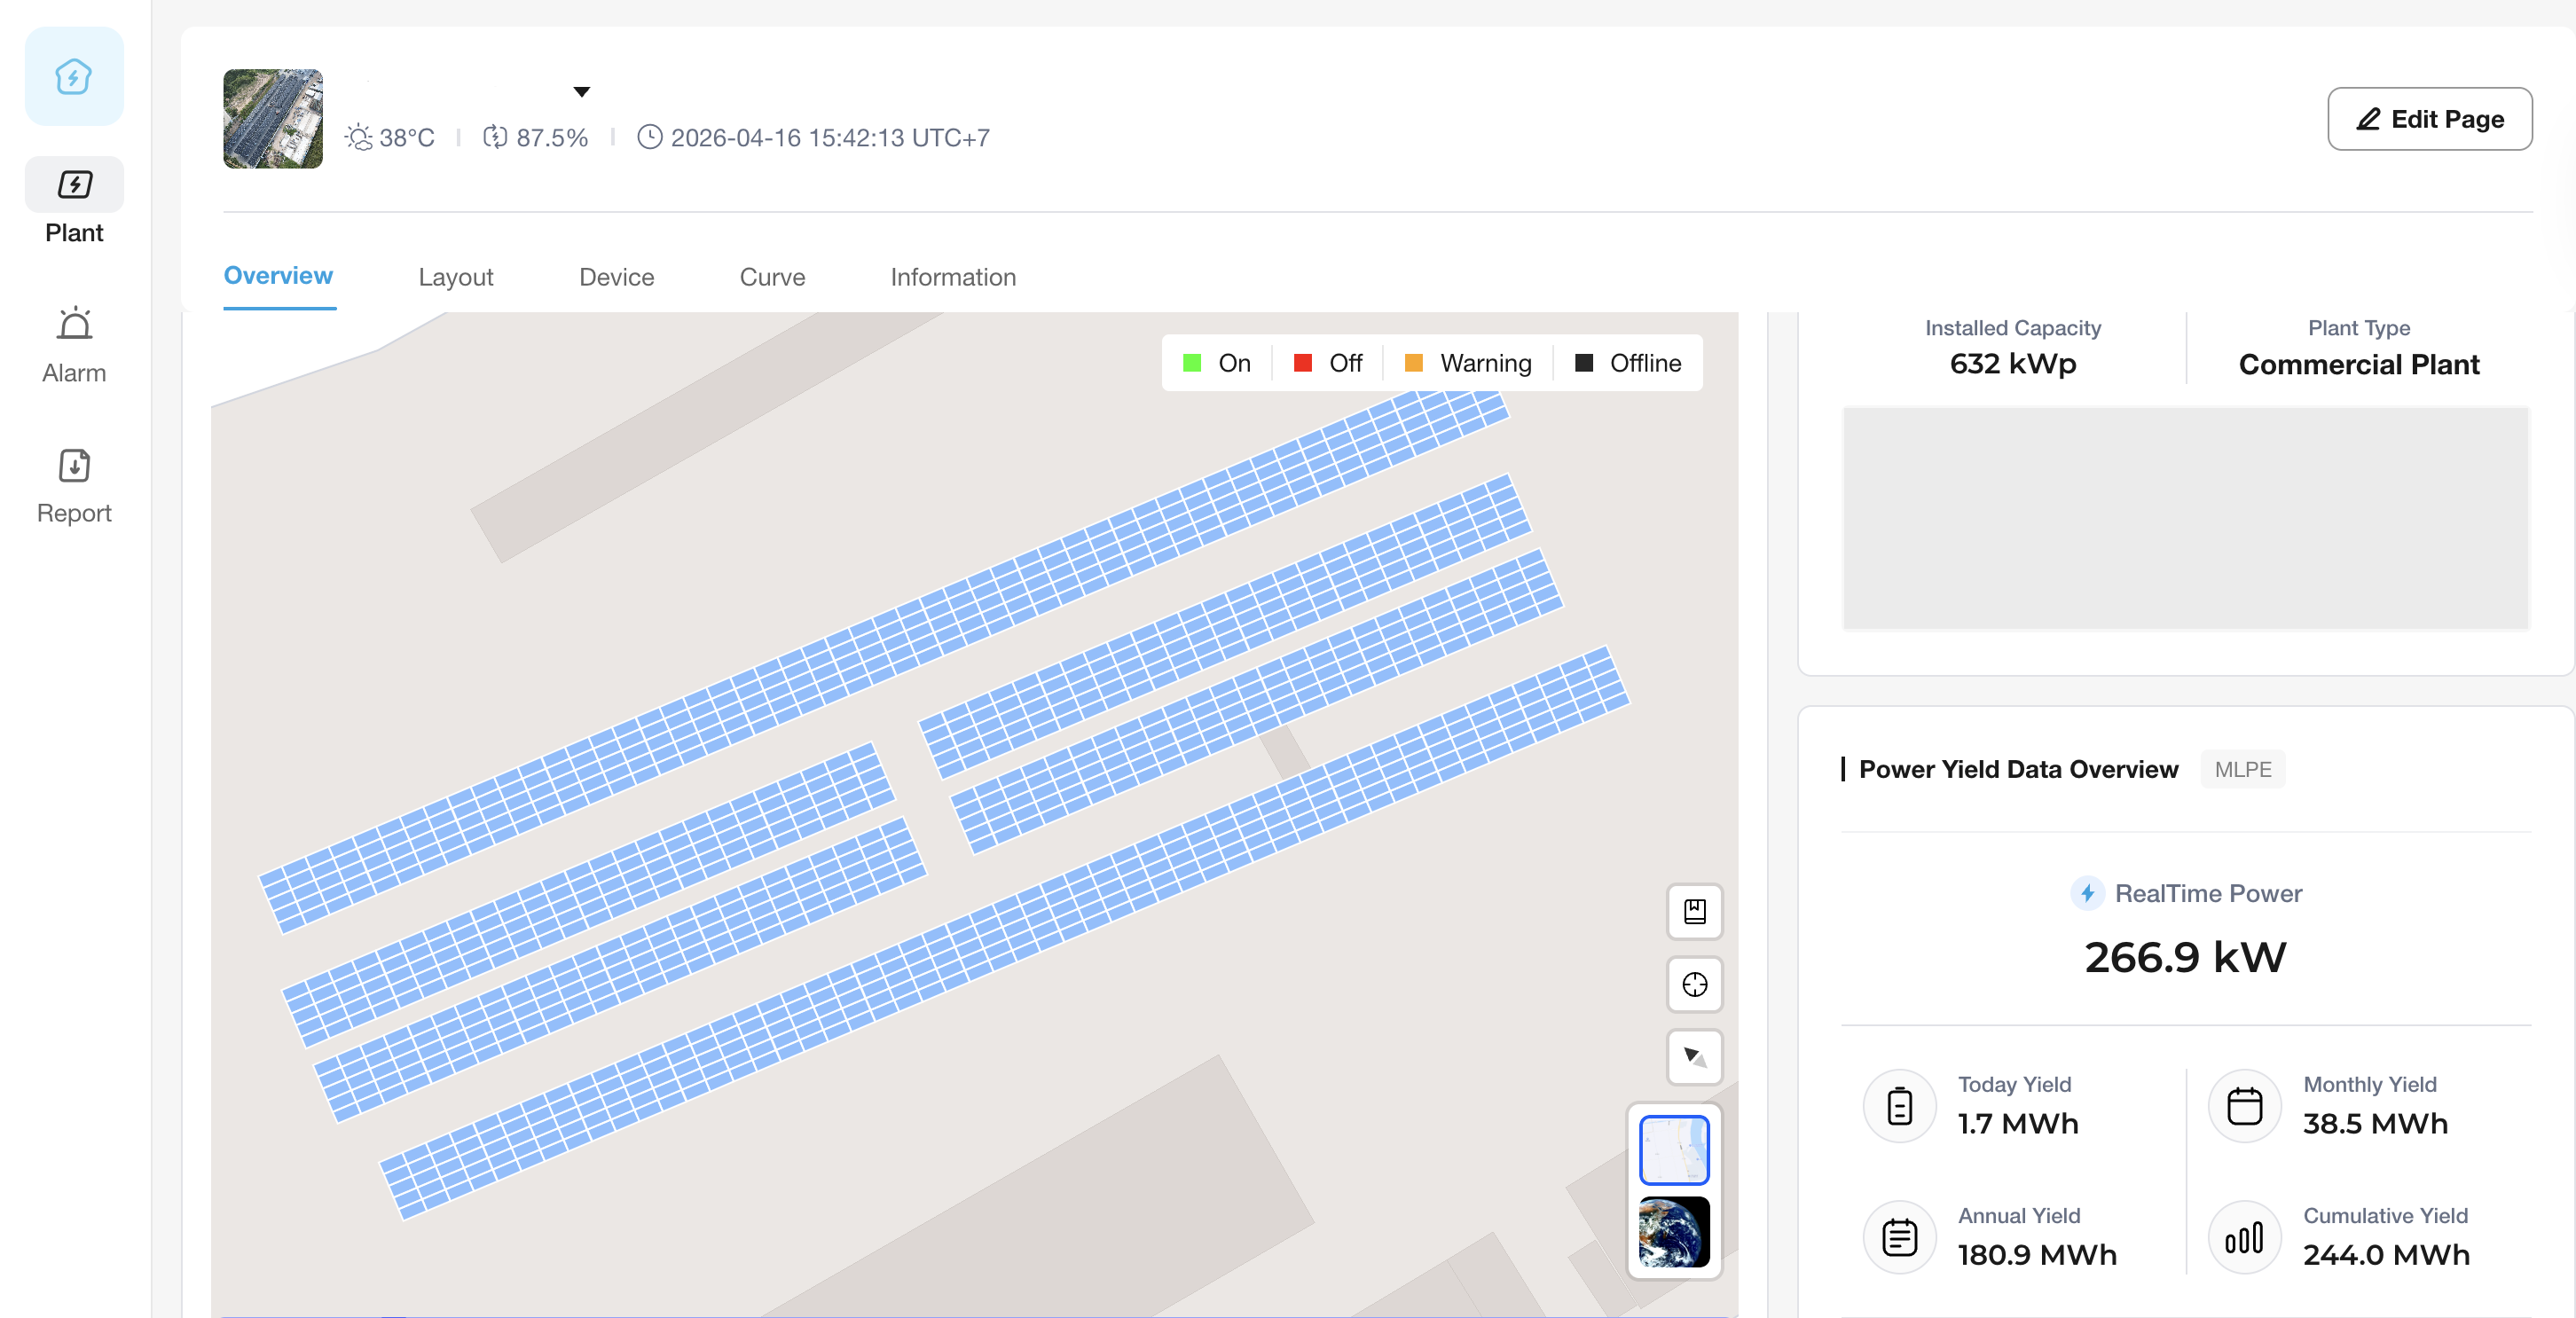
Task: Click the recenter crosshair map button
Action: pos(1694,984)
